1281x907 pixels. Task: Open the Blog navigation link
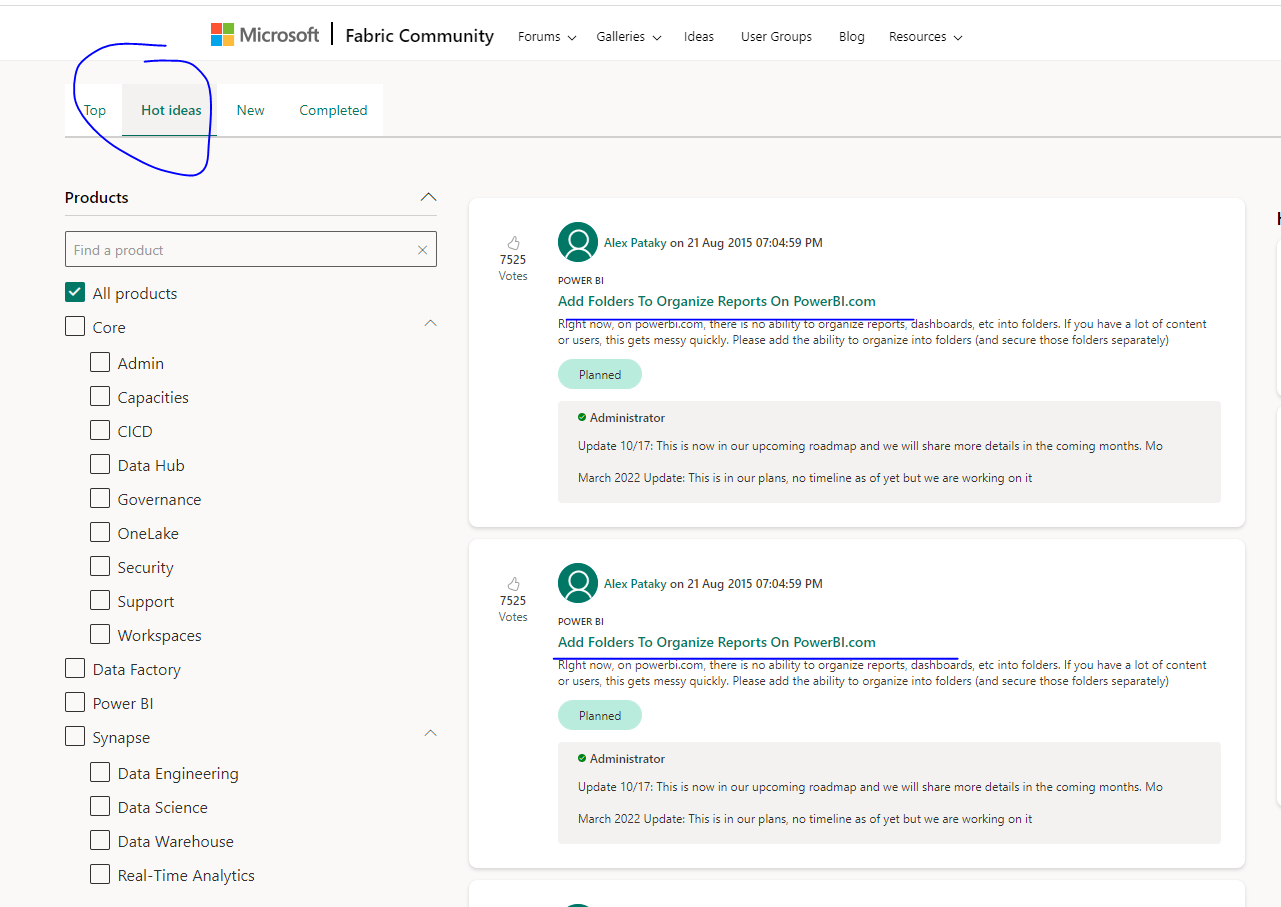click(x=852, y=37)
